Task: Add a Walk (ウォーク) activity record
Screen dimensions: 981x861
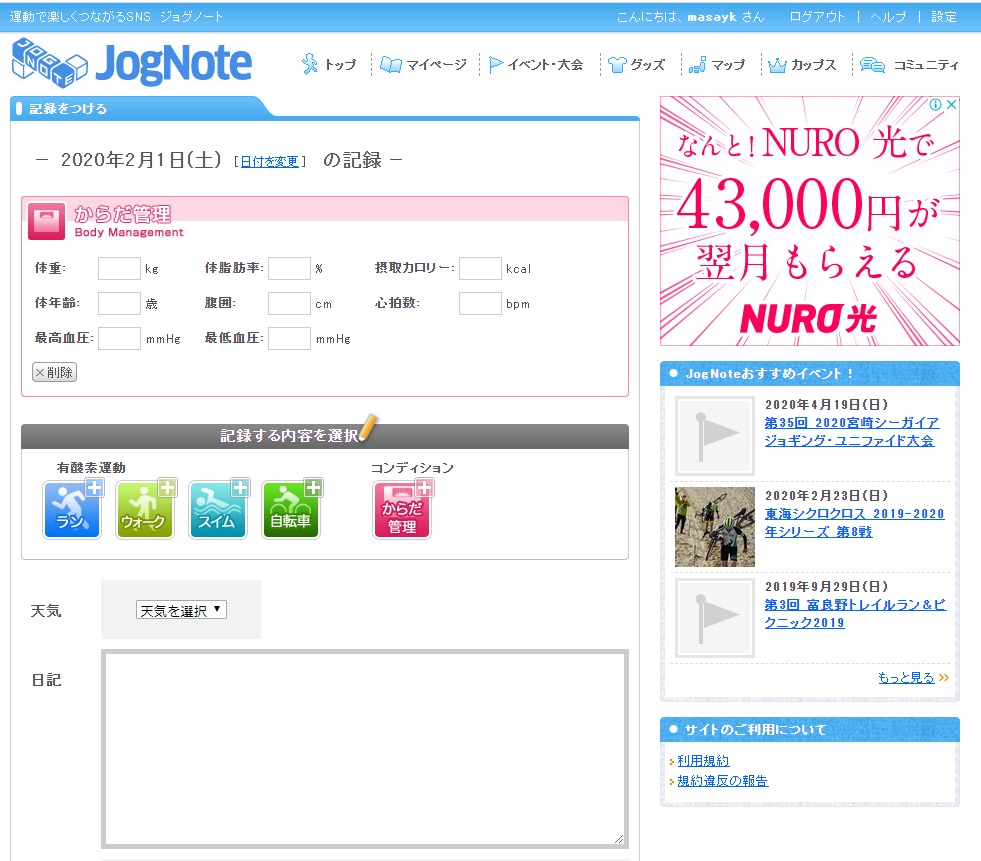Action: [145, 509]
